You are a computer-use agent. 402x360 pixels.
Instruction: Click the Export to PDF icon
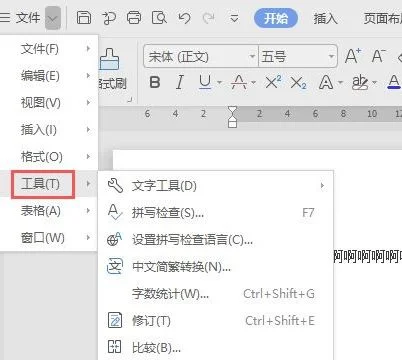point(109,18)
